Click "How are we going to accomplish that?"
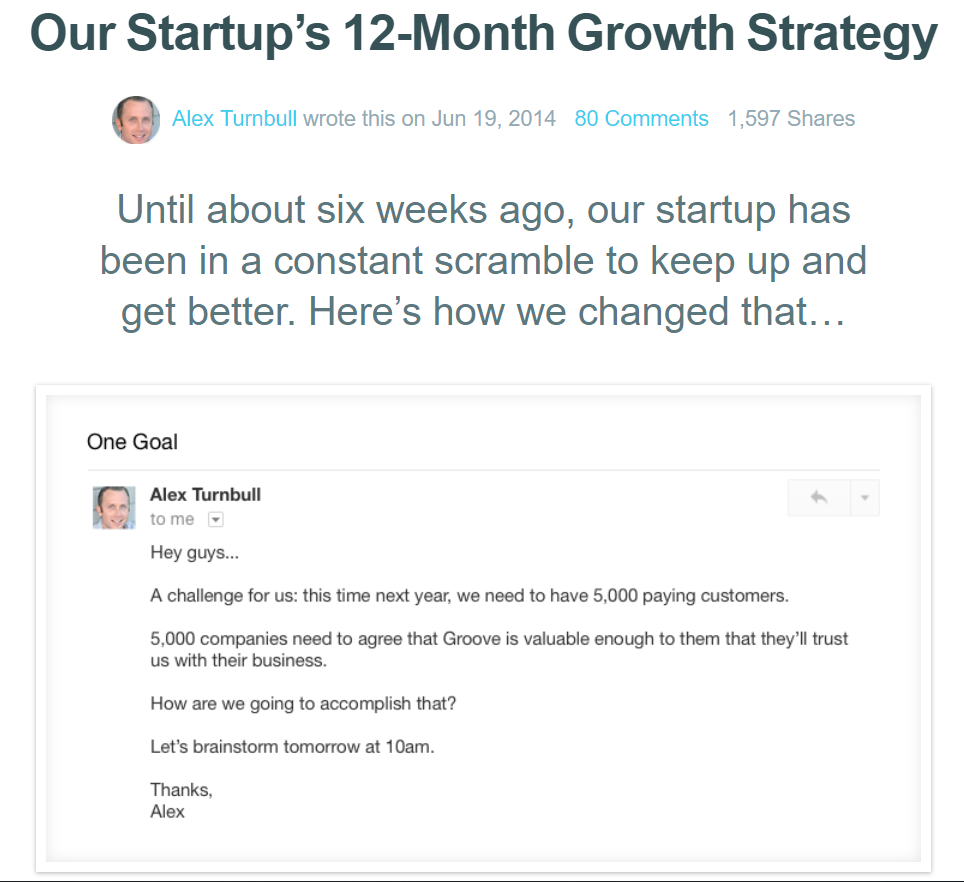This screenshot has height=882, width=964. pos(303,703)
